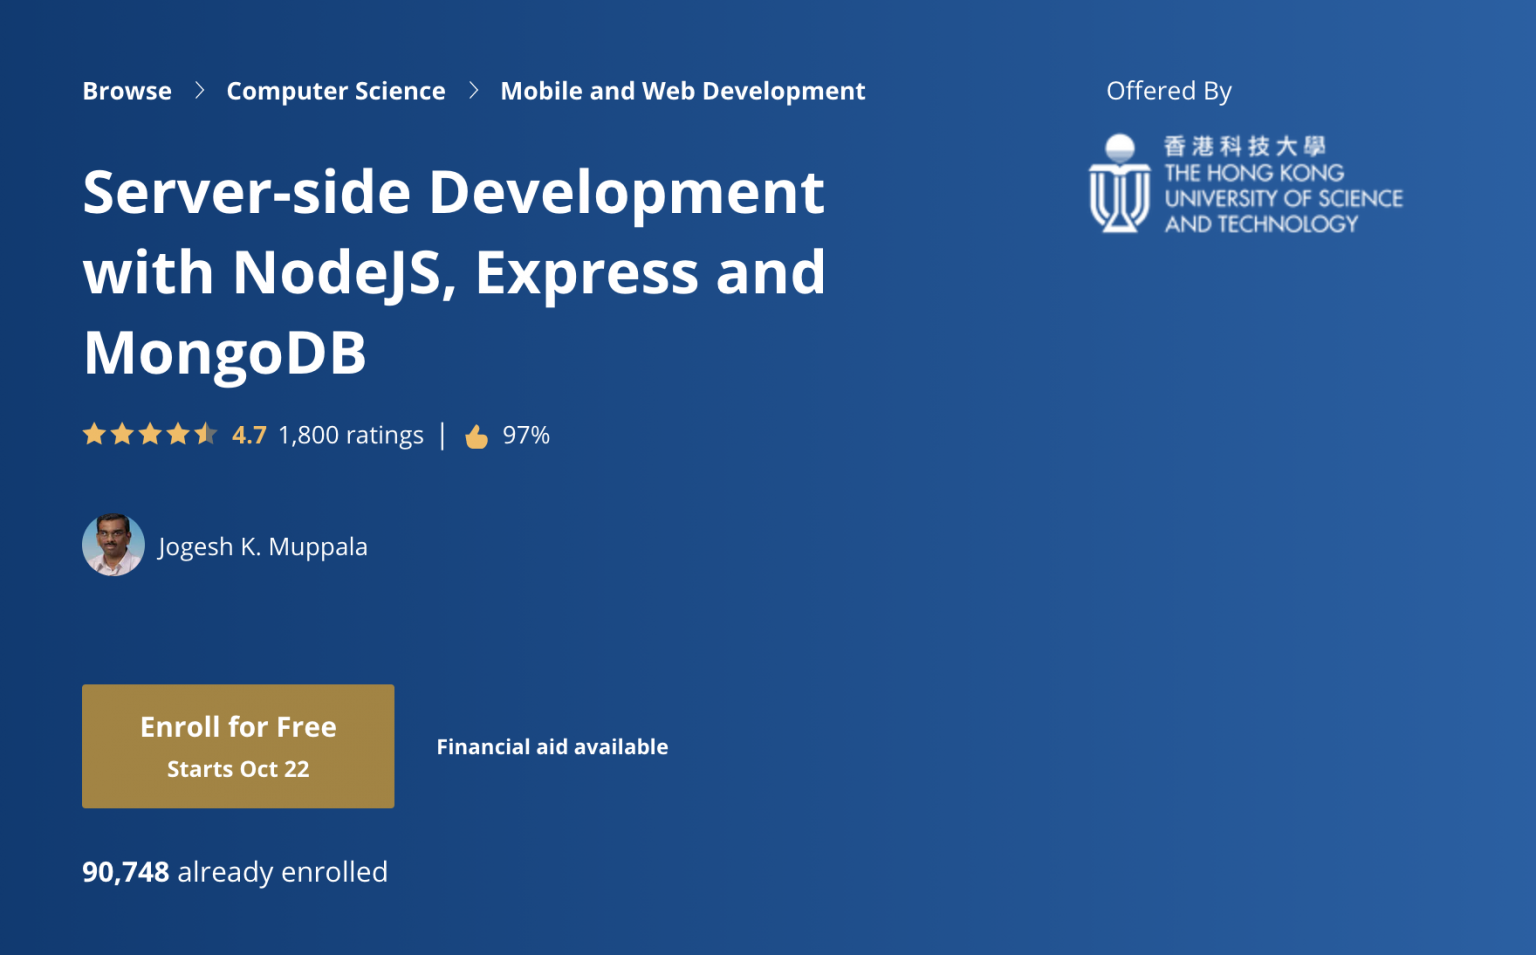
Task: Click the star rating icons
Action: coord(150,434)
